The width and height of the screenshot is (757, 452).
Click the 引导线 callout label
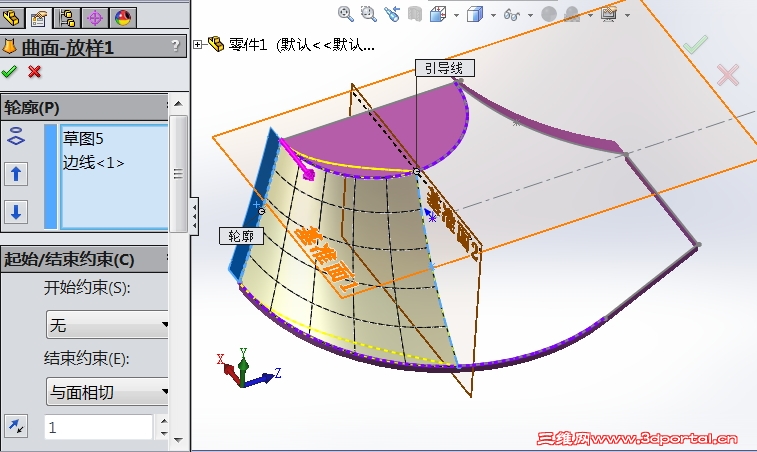(x=445, y=68)
